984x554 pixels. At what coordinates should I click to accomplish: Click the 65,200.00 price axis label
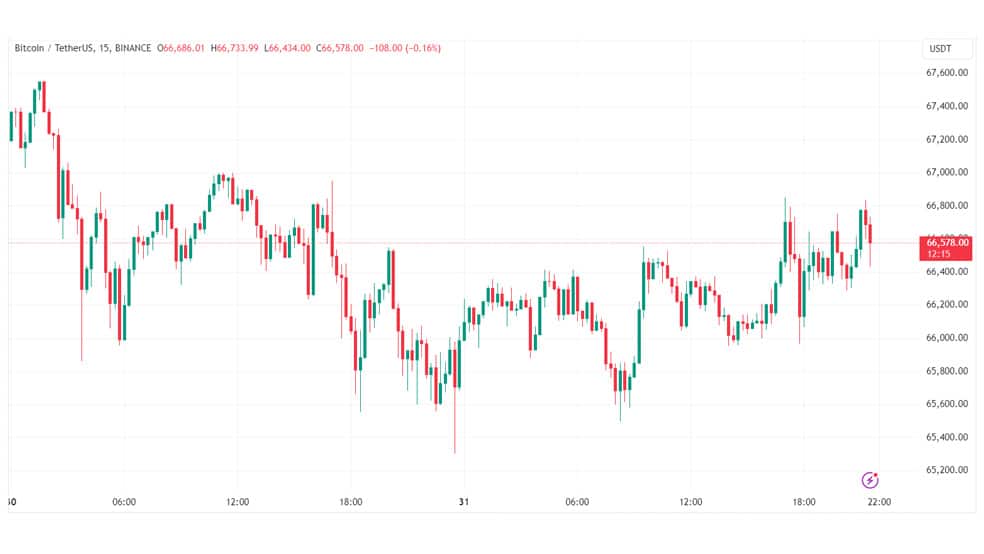coord(946,469)
